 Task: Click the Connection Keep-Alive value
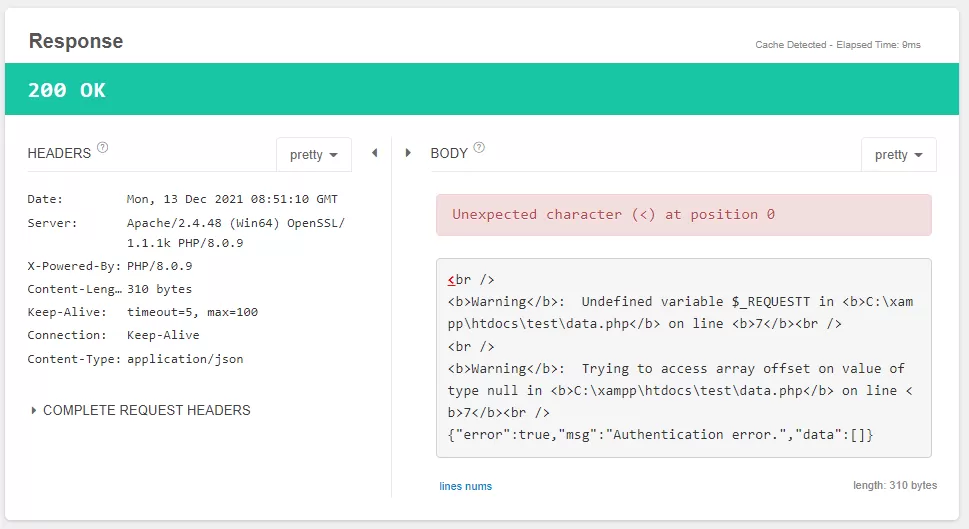coord(163,335)
